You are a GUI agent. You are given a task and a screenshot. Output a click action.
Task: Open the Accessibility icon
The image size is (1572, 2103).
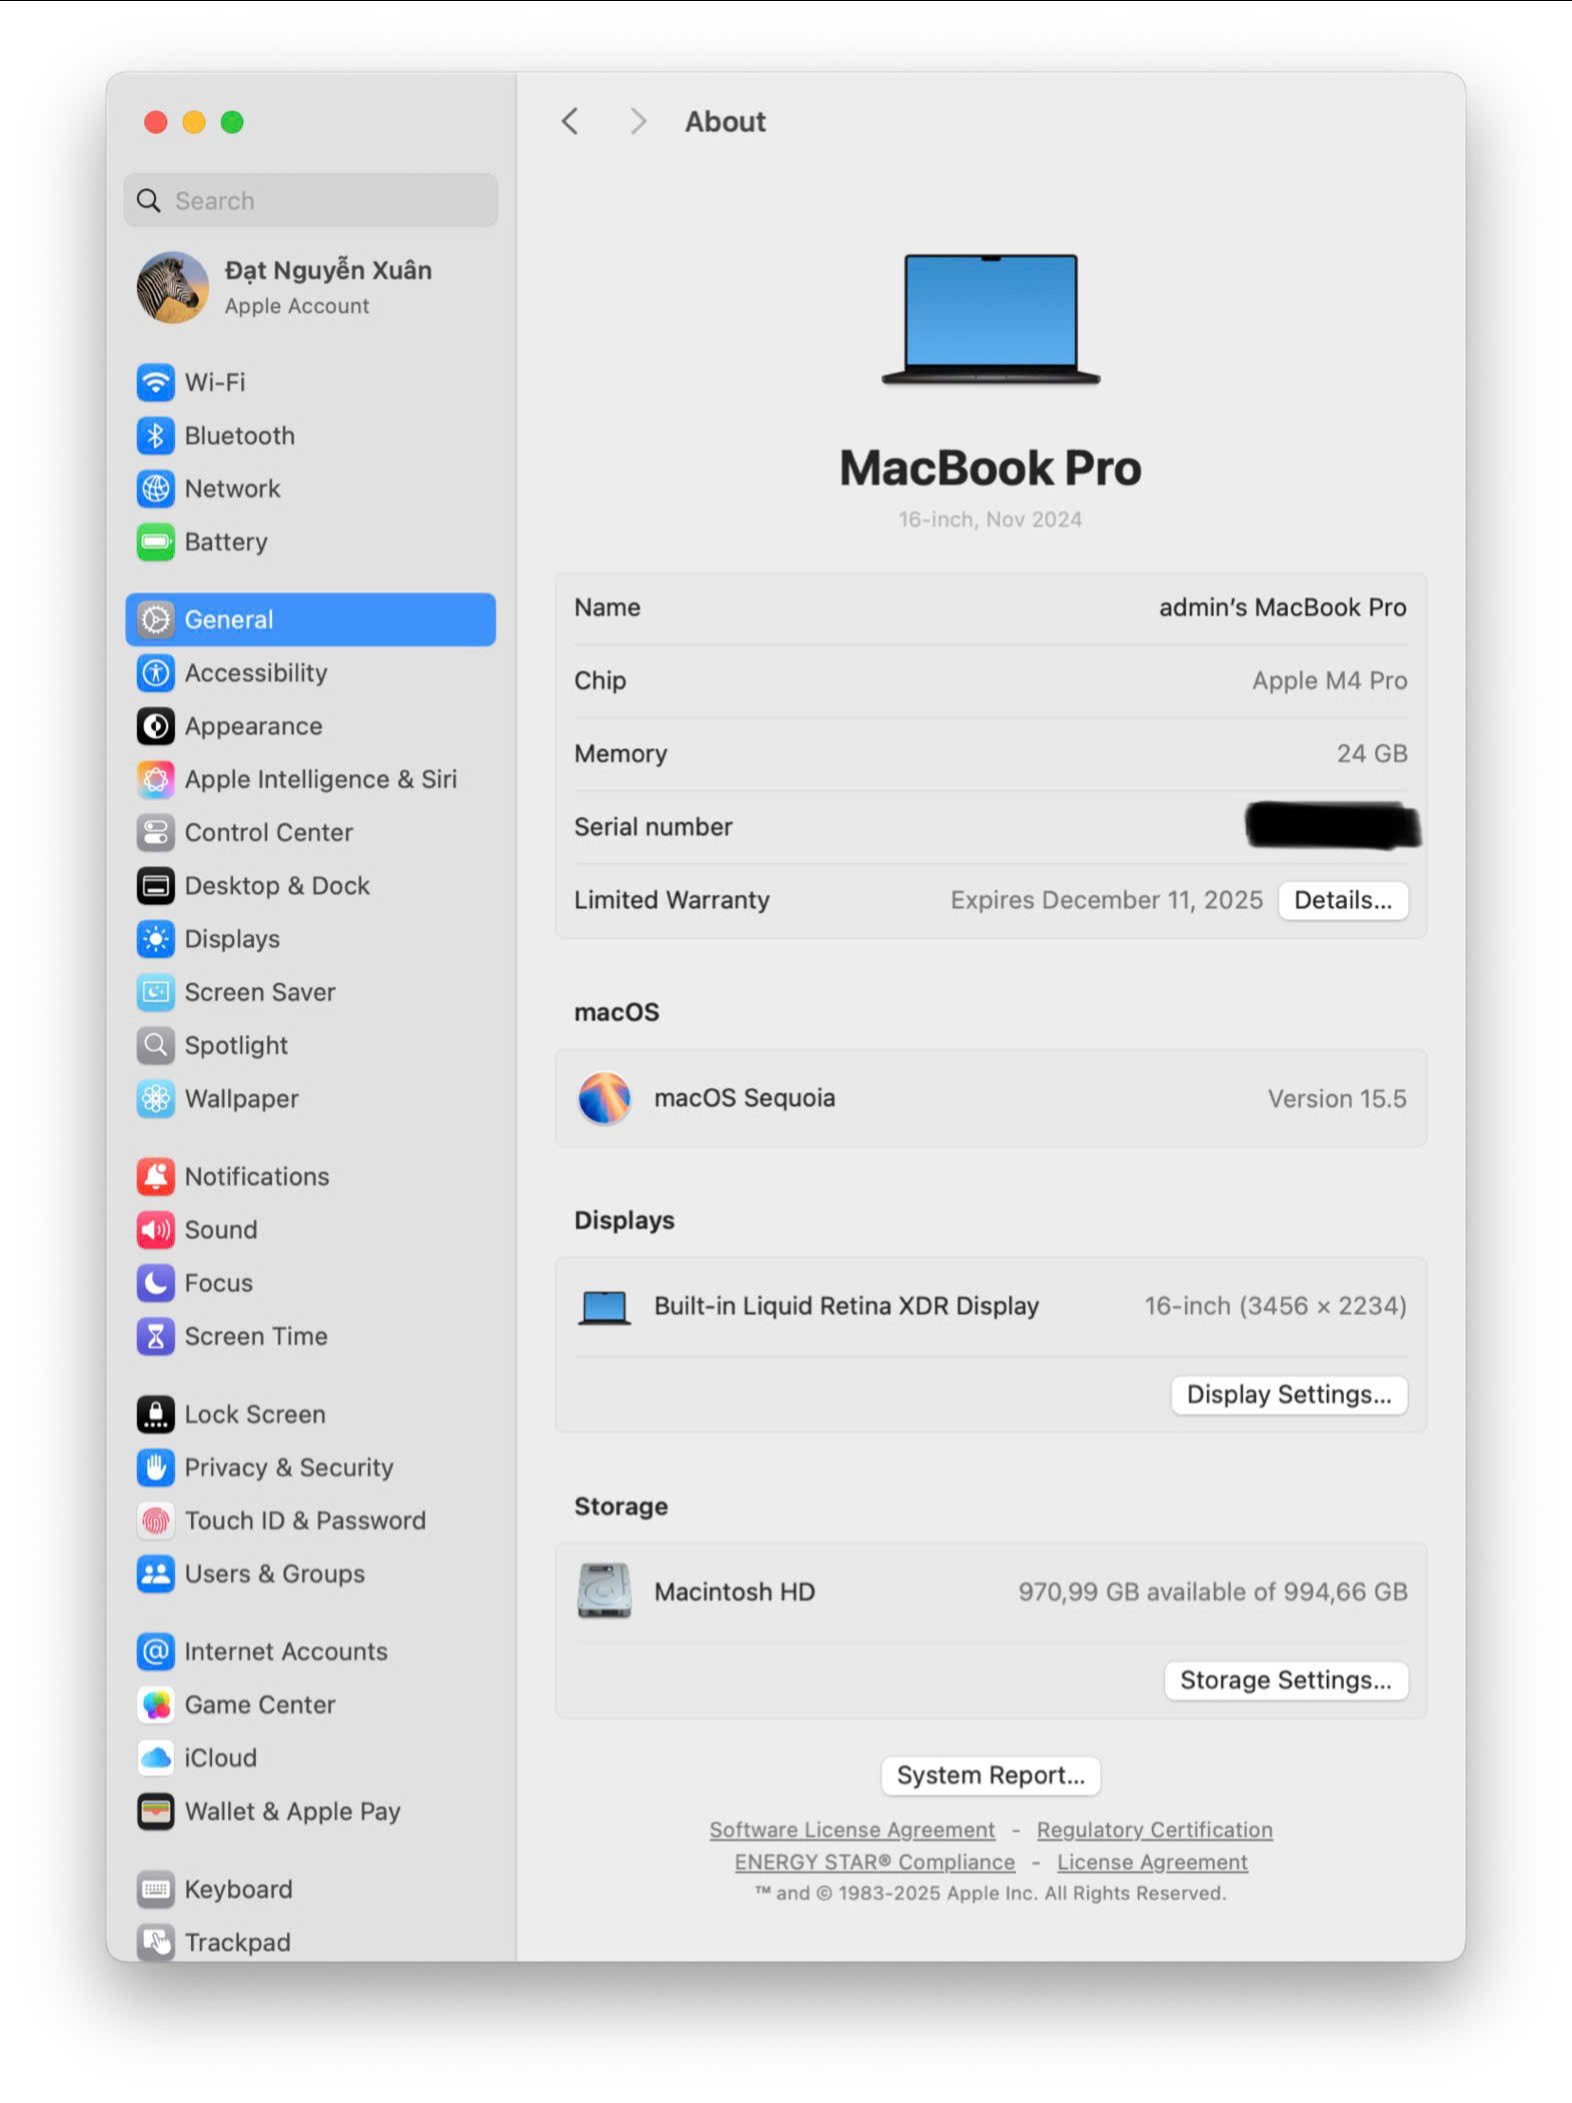[x=155, y=672]
